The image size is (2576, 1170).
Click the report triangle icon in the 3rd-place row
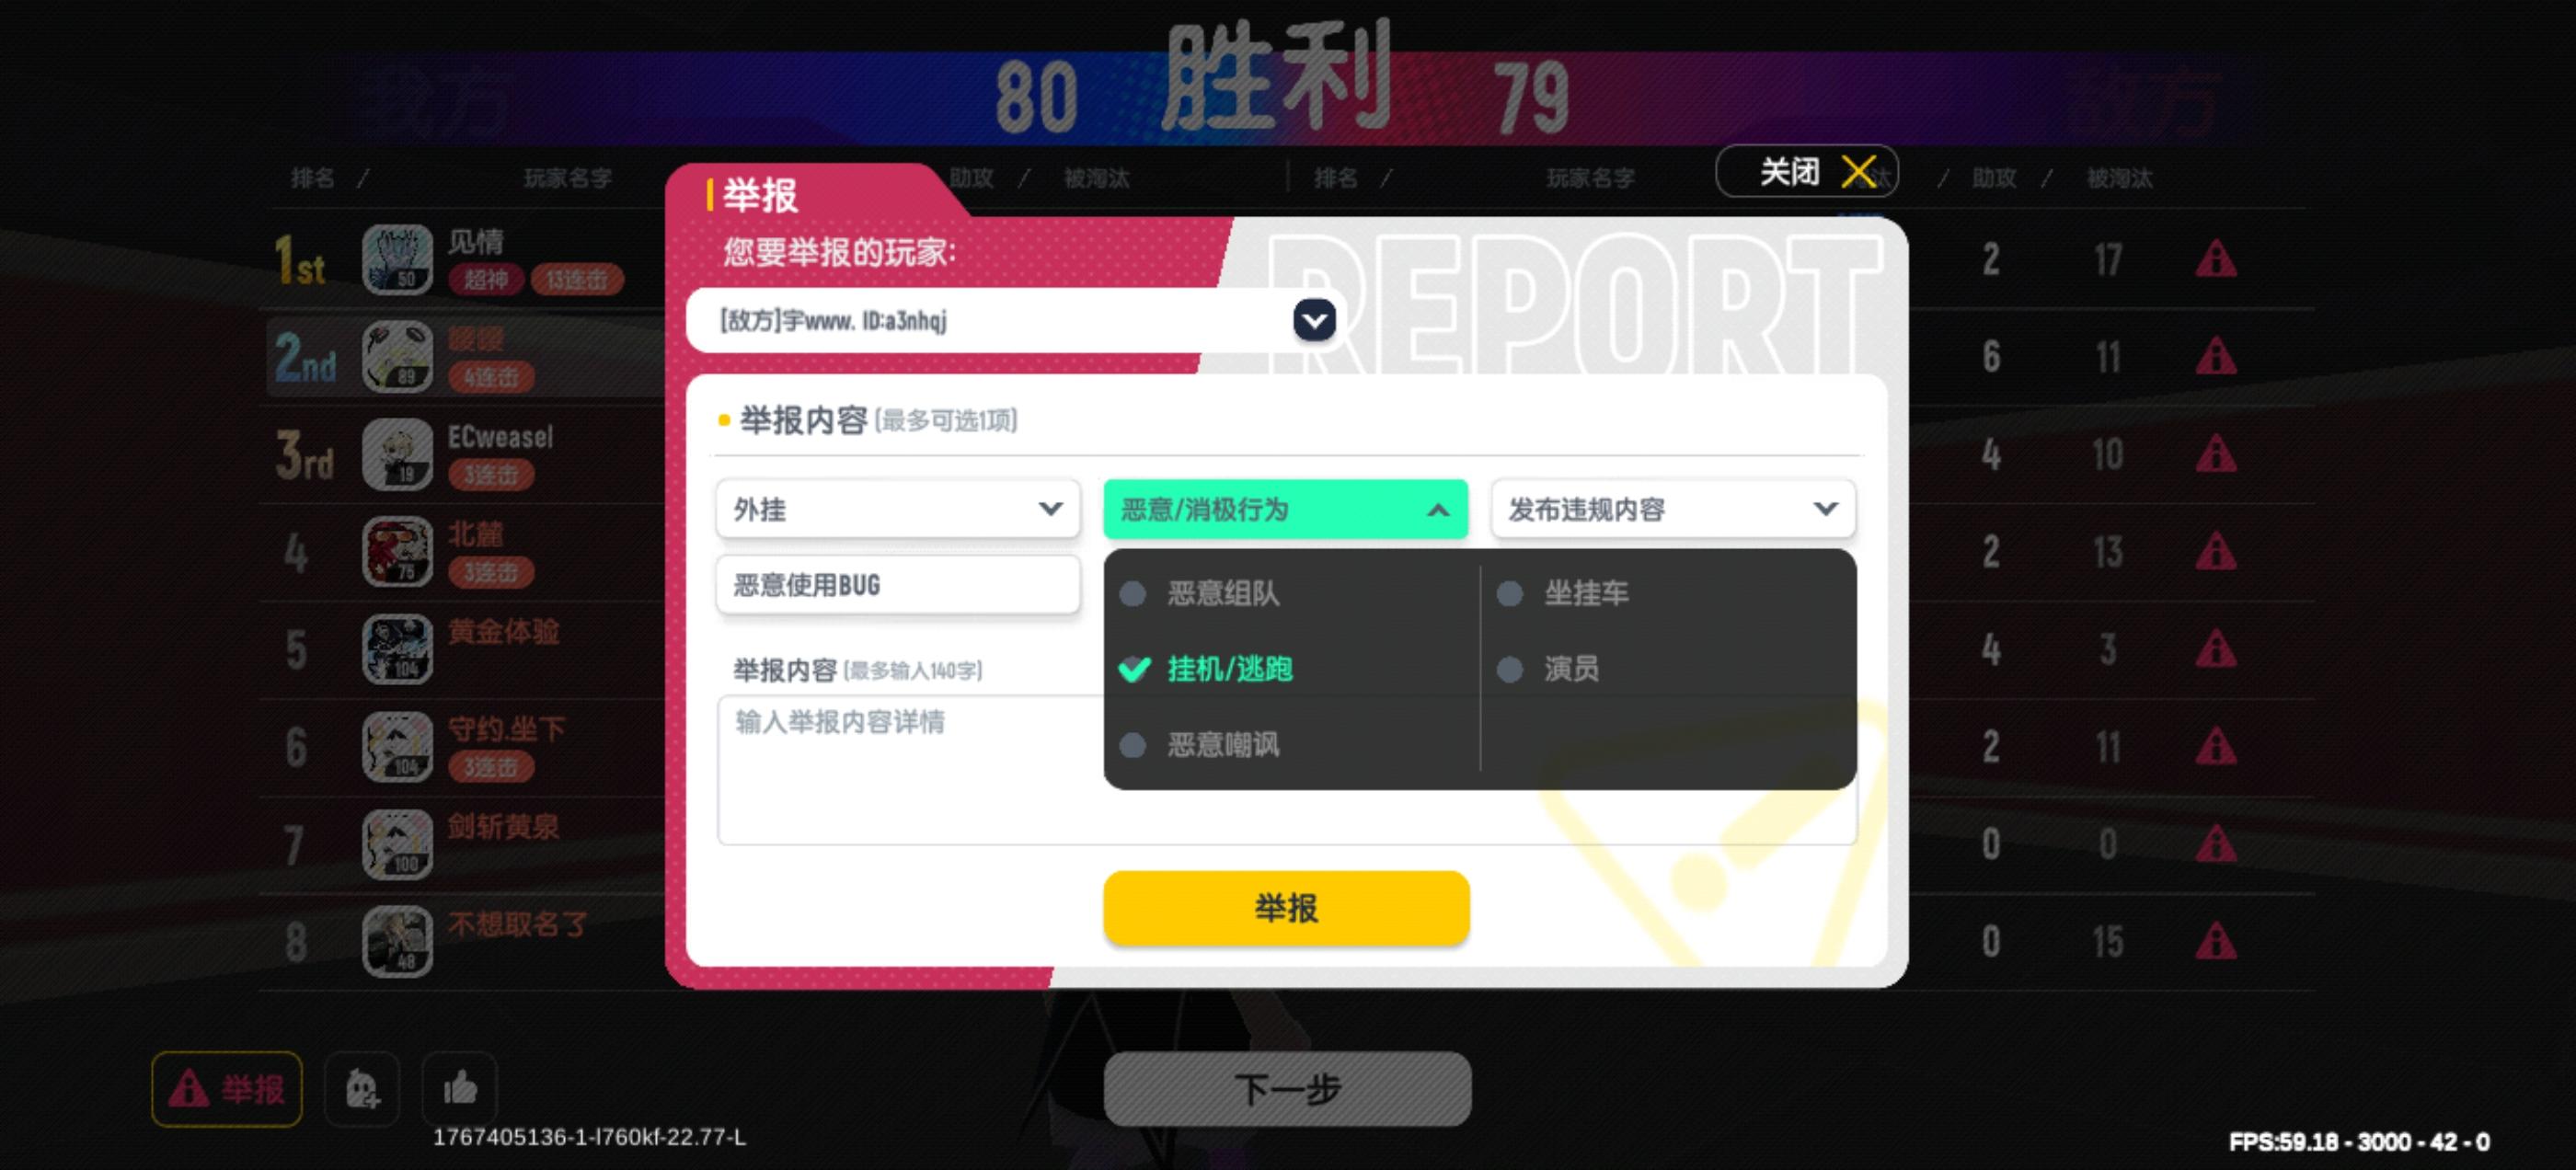2216,454
